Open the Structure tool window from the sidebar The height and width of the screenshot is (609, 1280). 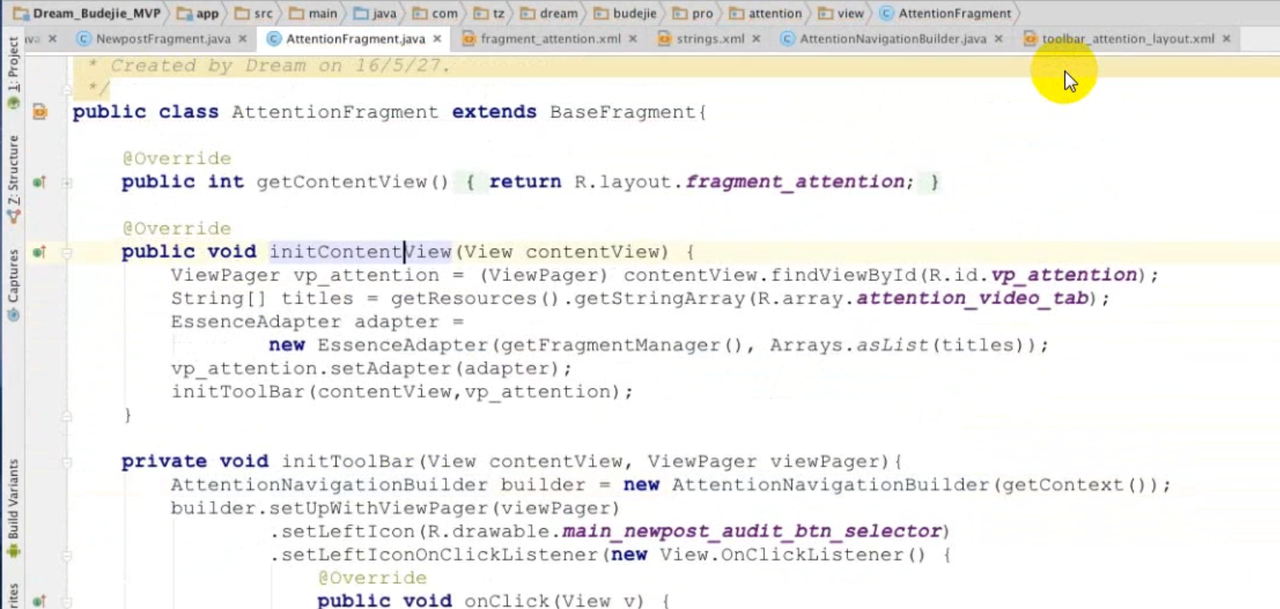click(13, 178)
